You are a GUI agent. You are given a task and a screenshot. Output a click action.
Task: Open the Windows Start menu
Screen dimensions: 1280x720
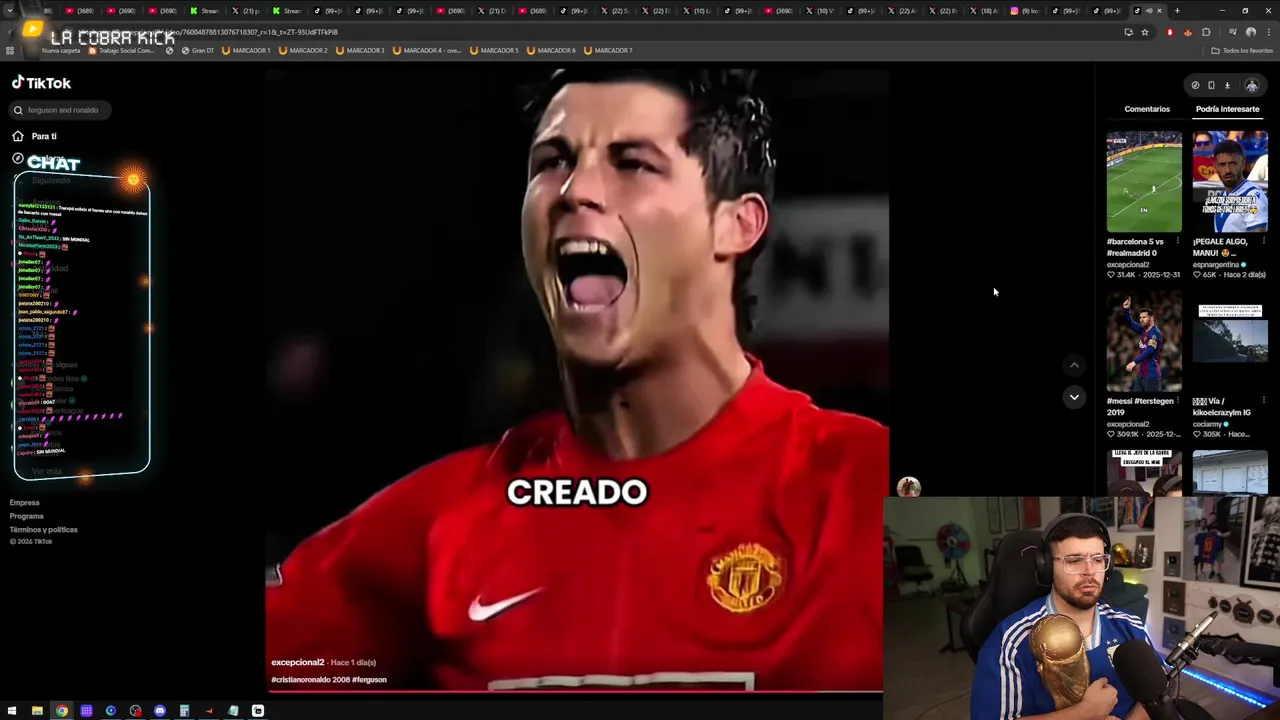11,711
